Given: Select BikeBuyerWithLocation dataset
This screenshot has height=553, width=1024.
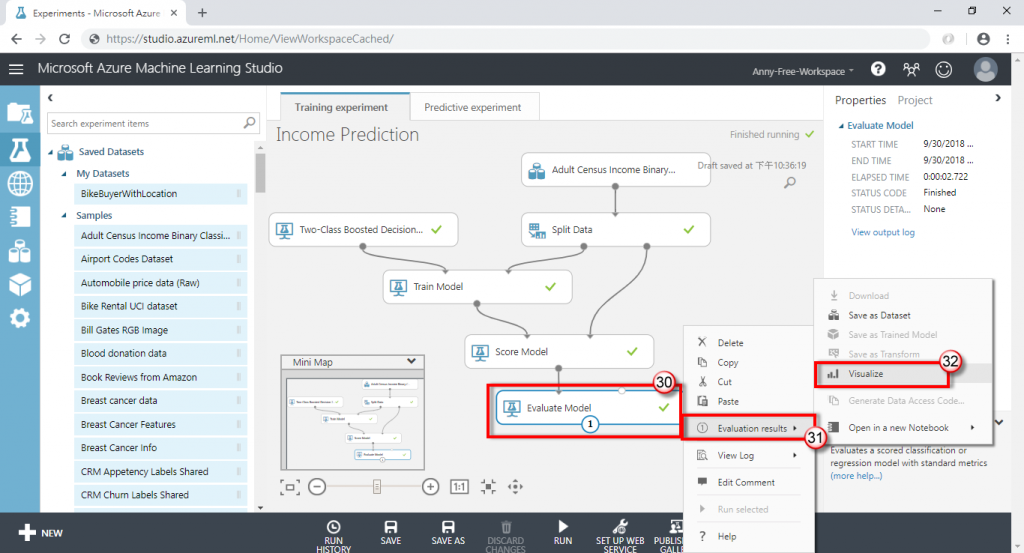Looking at the screenshot, I should [x=161, y=194].
